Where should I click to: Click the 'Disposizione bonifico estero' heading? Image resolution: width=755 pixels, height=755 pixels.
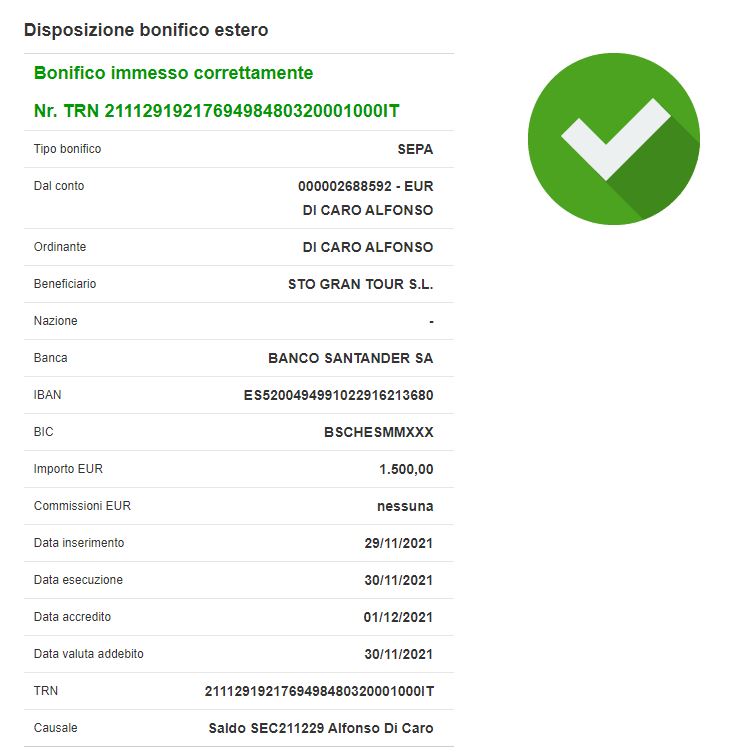pyautogui.click(x=146, y=30)
